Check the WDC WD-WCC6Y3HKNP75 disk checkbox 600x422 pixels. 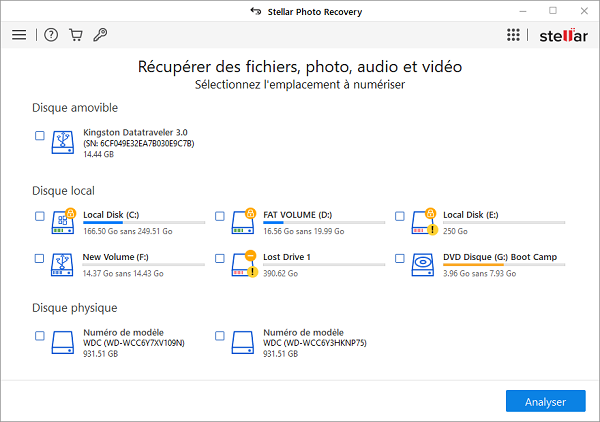(x=220, y=336)
